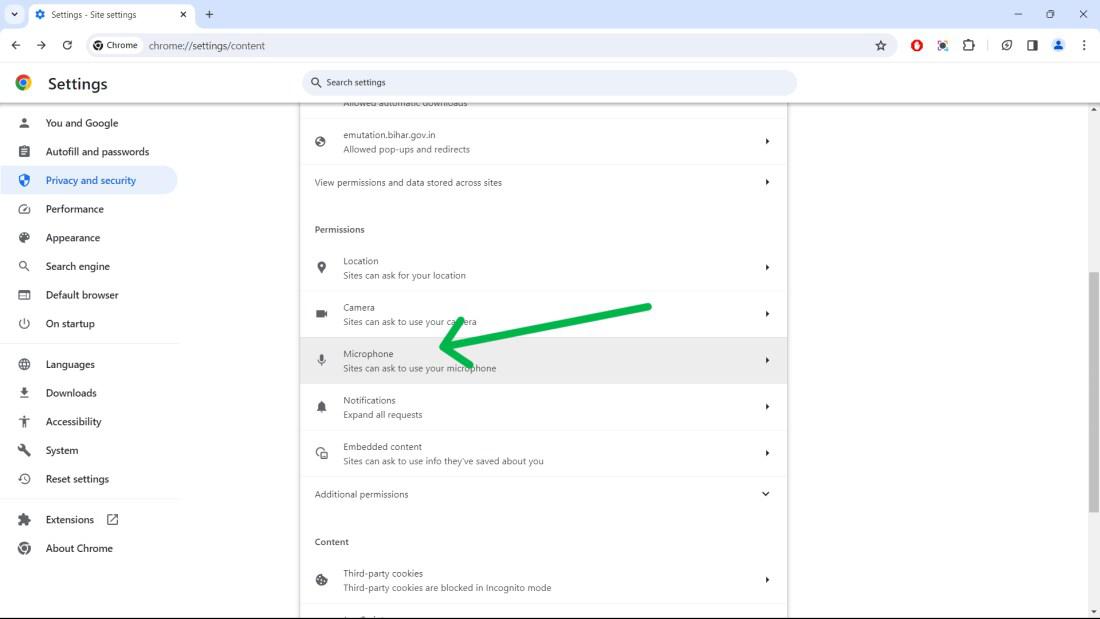1100x619 pixels.
Task: Click the arrow on Camera row
Action: coord(767,314)
